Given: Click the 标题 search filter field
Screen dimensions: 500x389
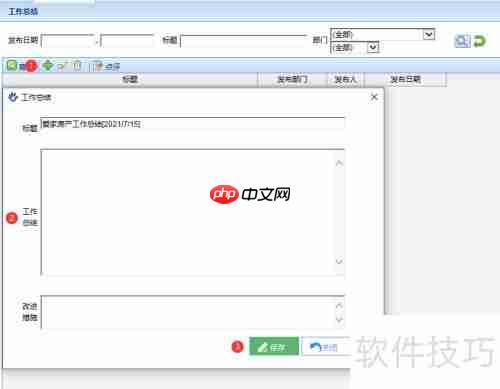Looking at the screenshot, I should point(243,41).
